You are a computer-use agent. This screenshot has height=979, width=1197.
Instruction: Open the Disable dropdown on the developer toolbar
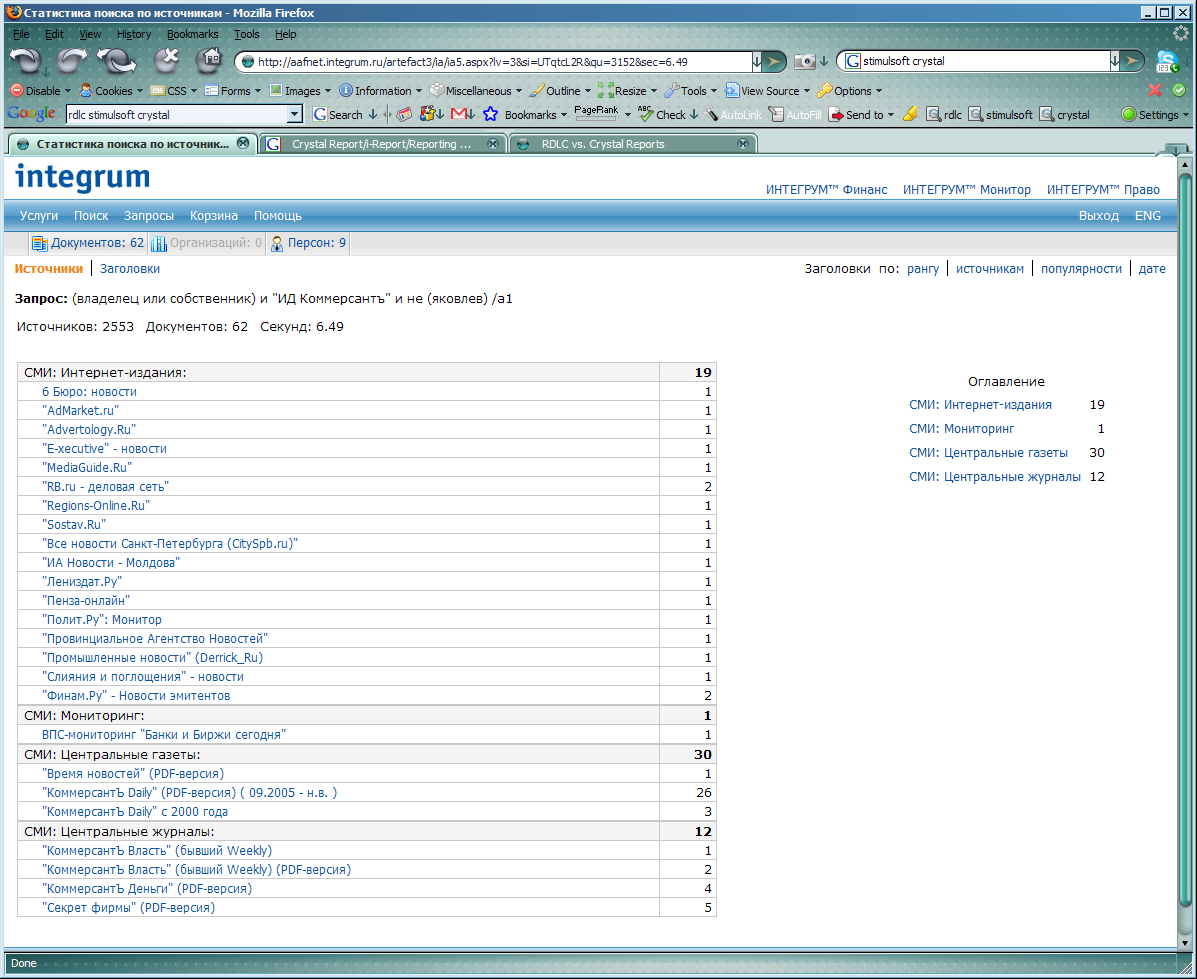[x=40, y=91]
